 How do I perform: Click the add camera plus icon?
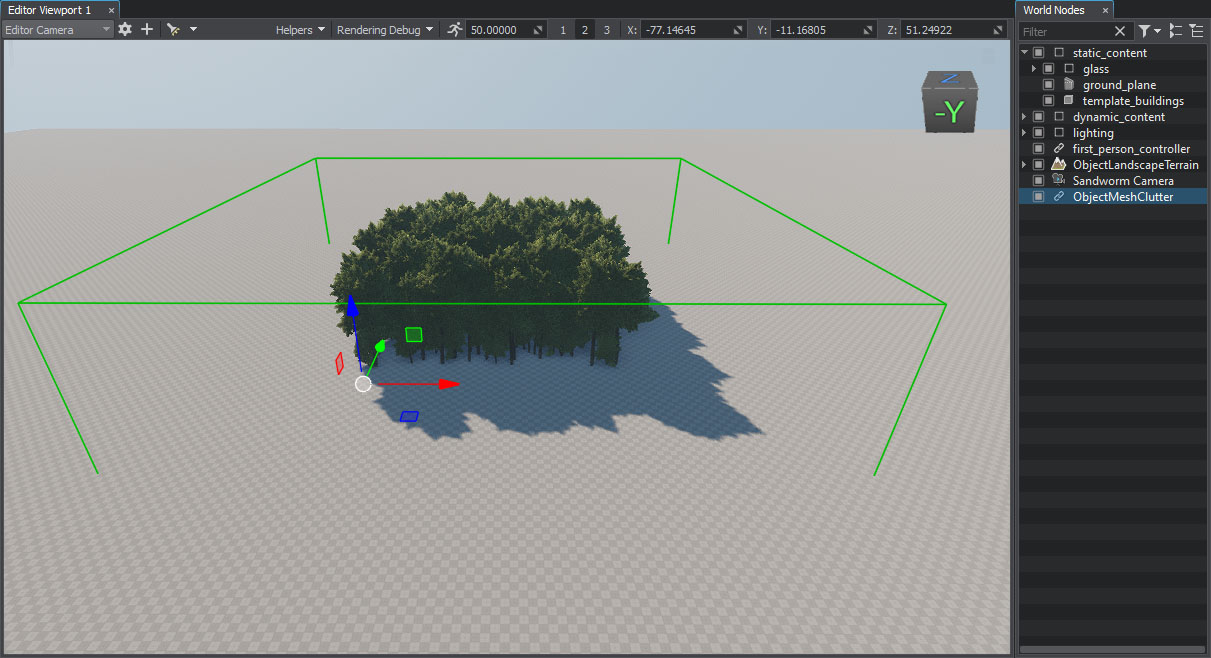tap(147, 30)
